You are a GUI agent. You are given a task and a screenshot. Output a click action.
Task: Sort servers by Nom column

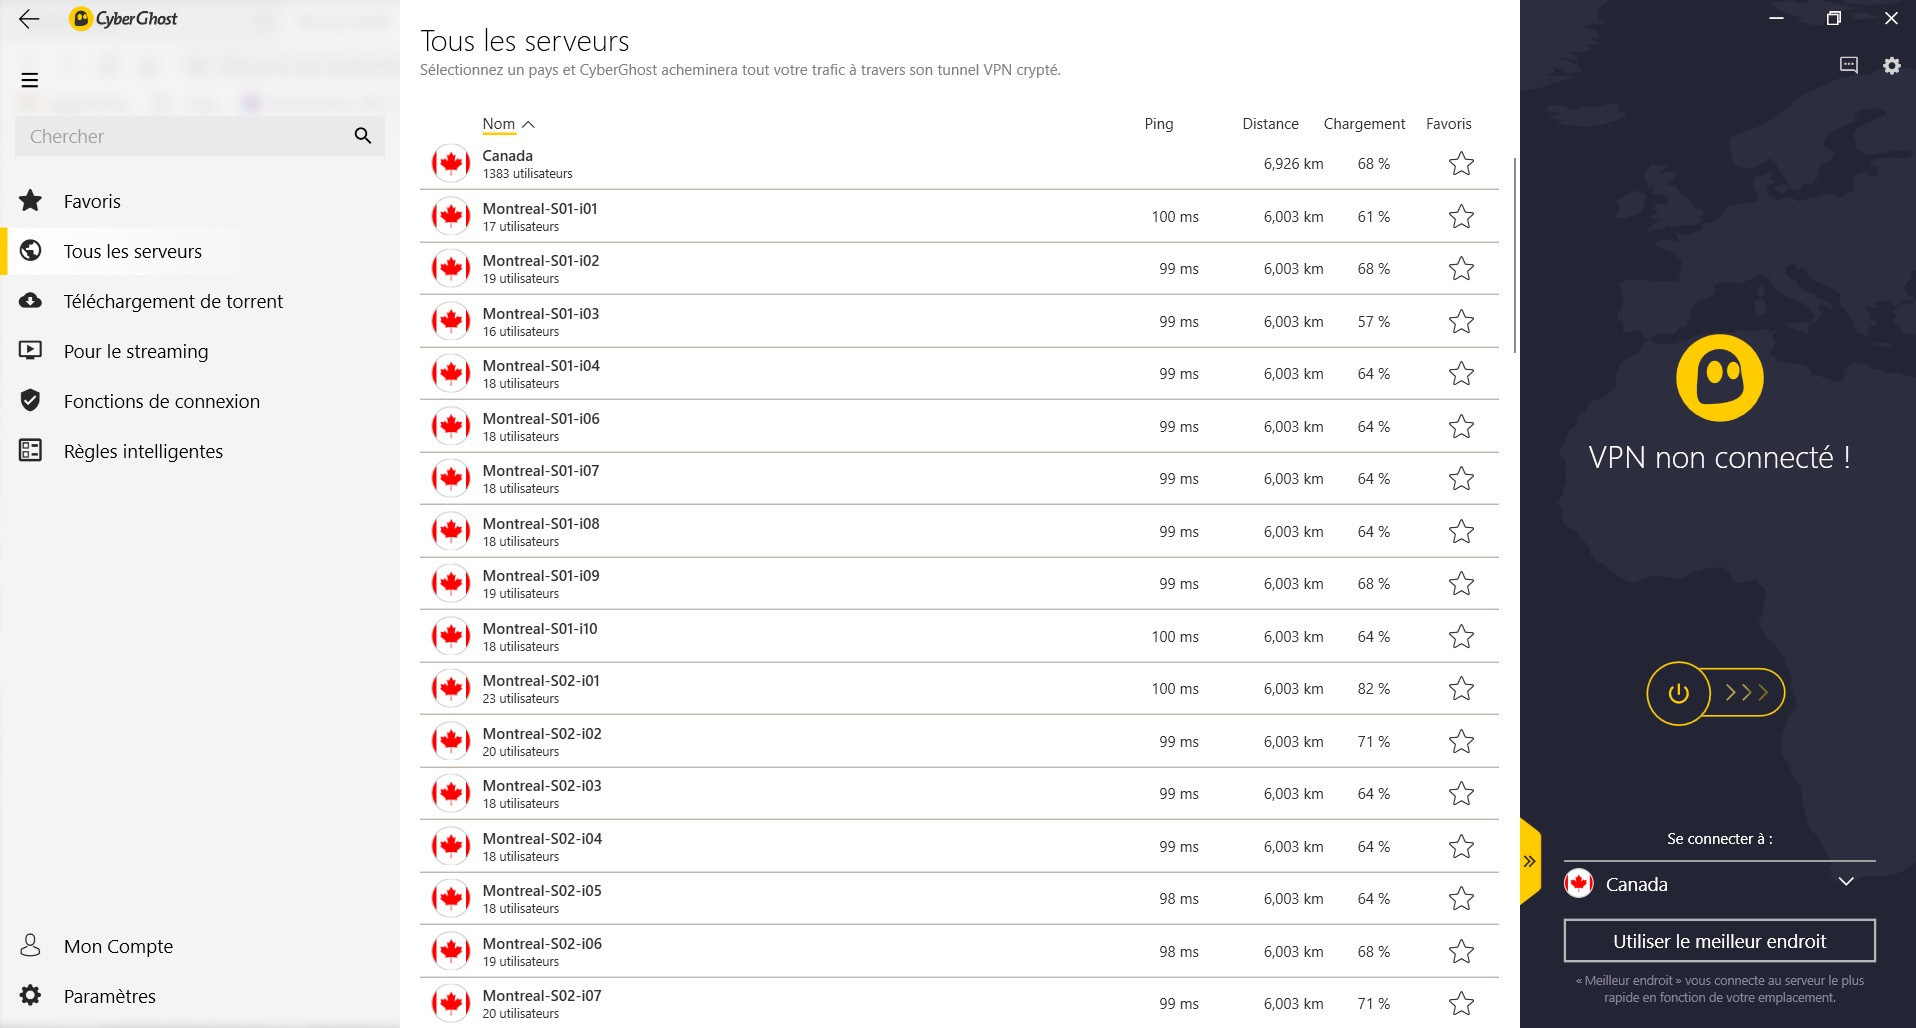499,124
